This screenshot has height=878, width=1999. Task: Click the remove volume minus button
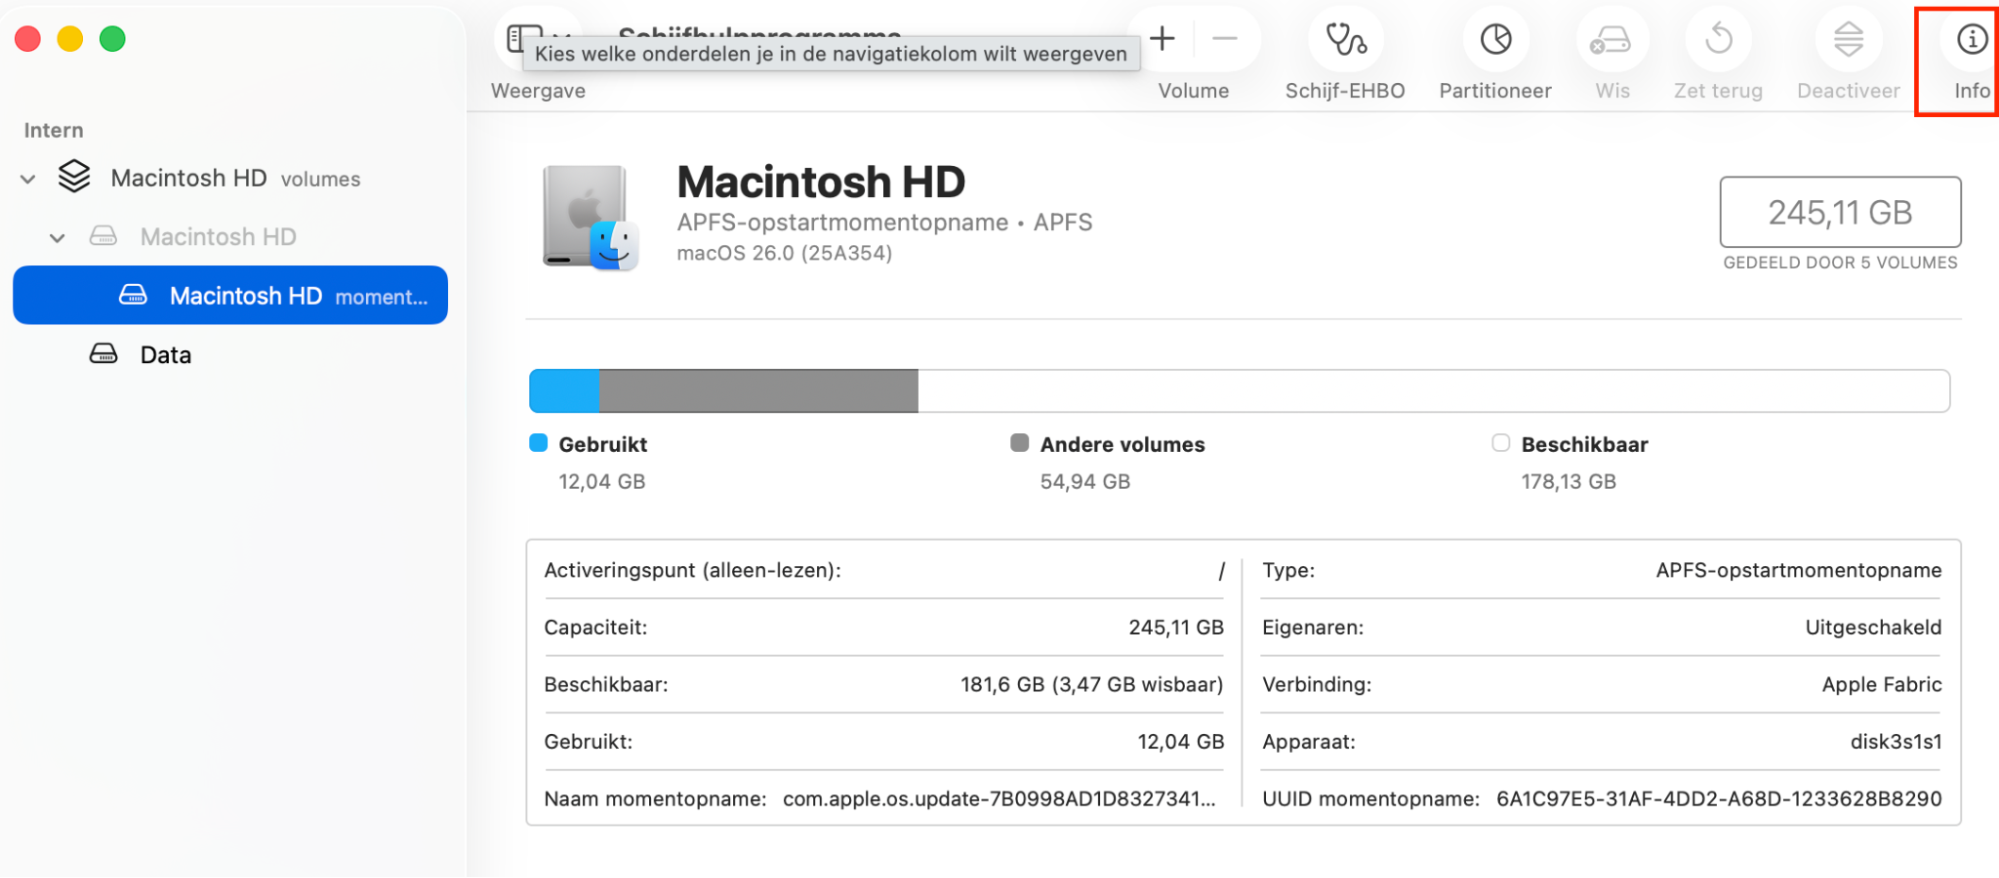click(1224, 39)
